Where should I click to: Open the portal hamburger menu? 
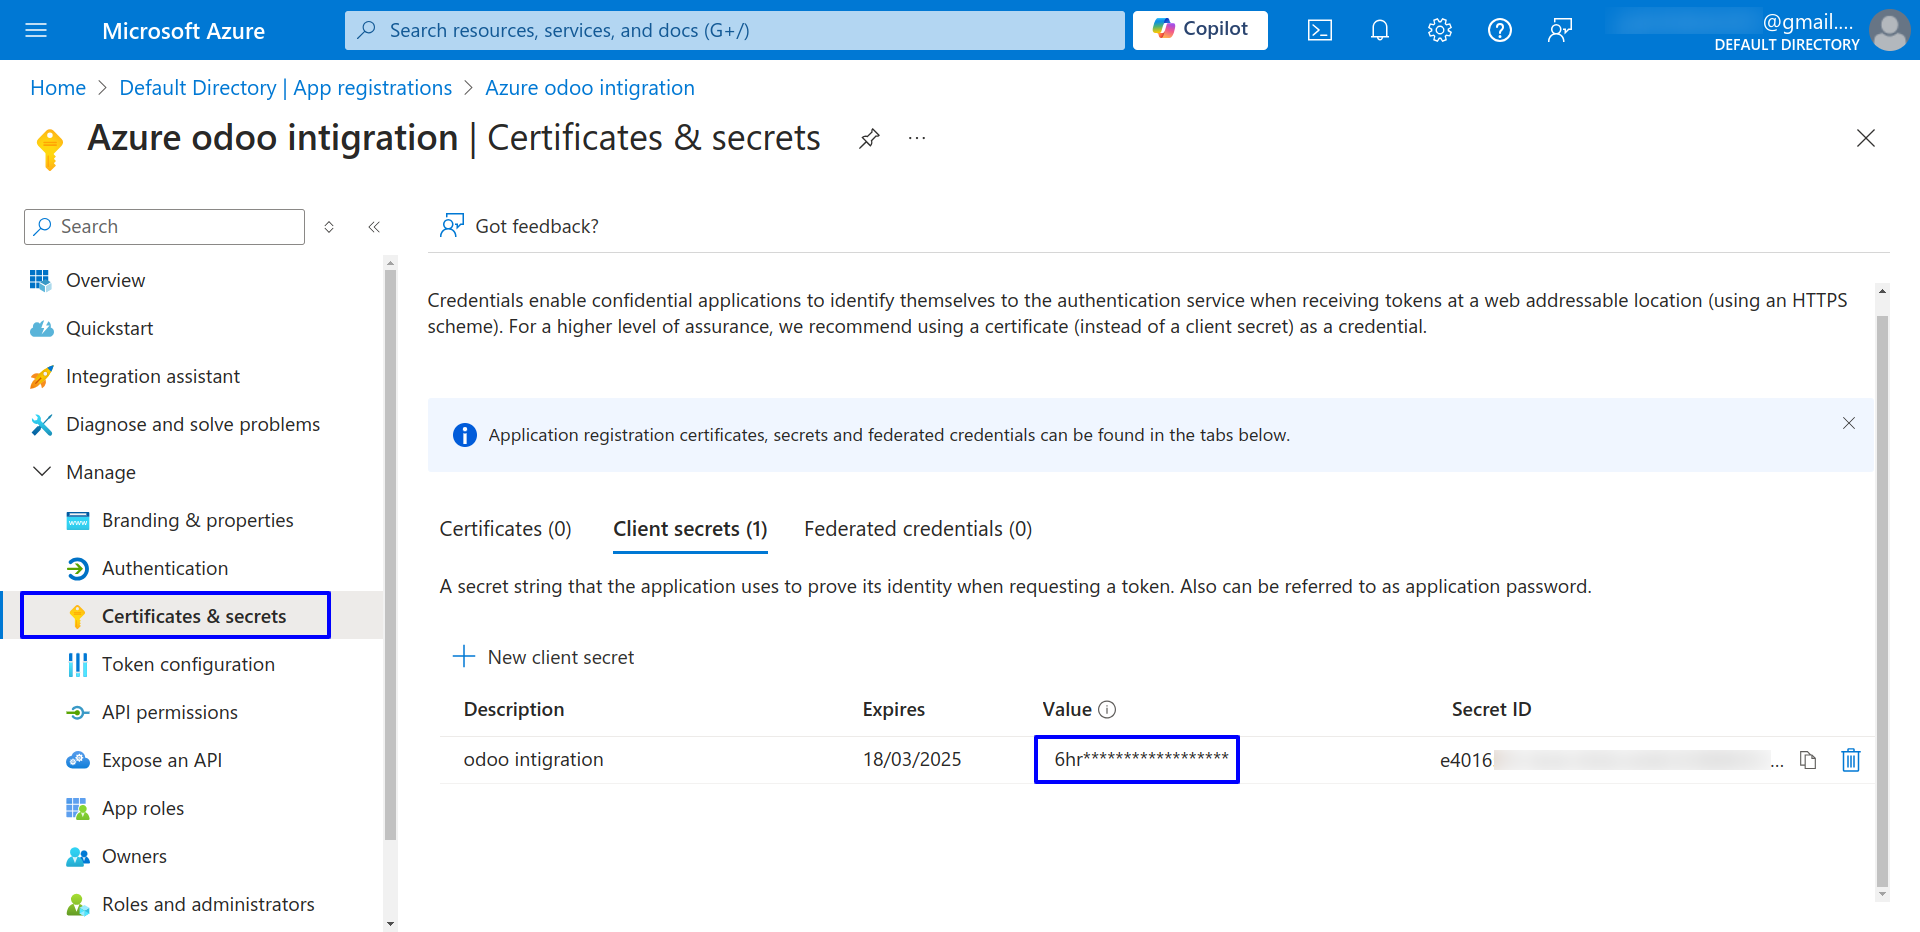[x=36, y=30]
